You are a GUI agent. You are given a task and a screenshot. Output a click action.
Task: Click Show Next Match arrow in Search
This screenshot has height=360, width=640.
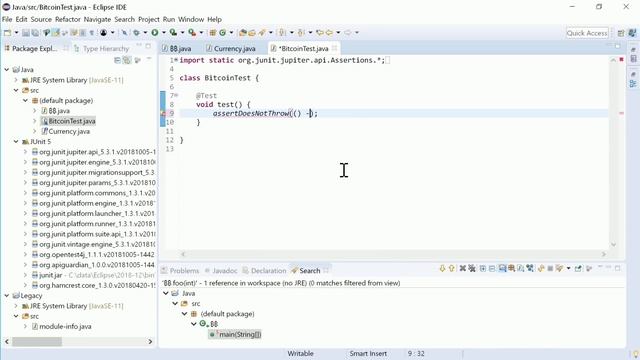(442, 268)
